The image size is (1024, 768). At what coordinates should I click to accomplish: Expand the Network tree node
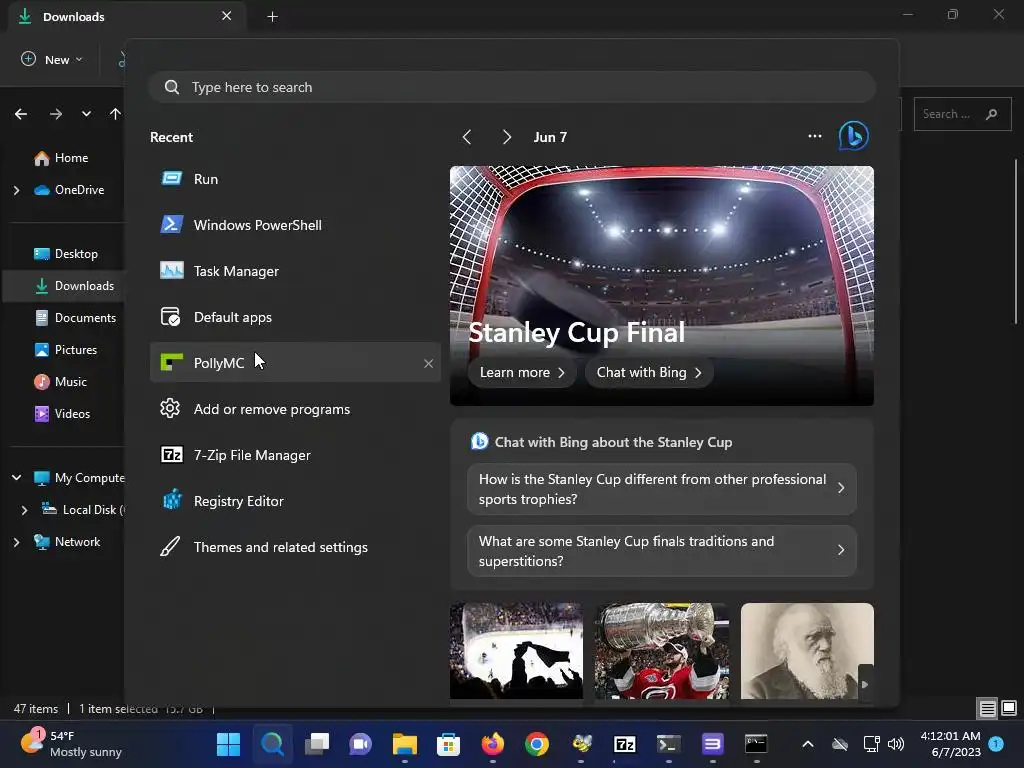tap(16, 542)
